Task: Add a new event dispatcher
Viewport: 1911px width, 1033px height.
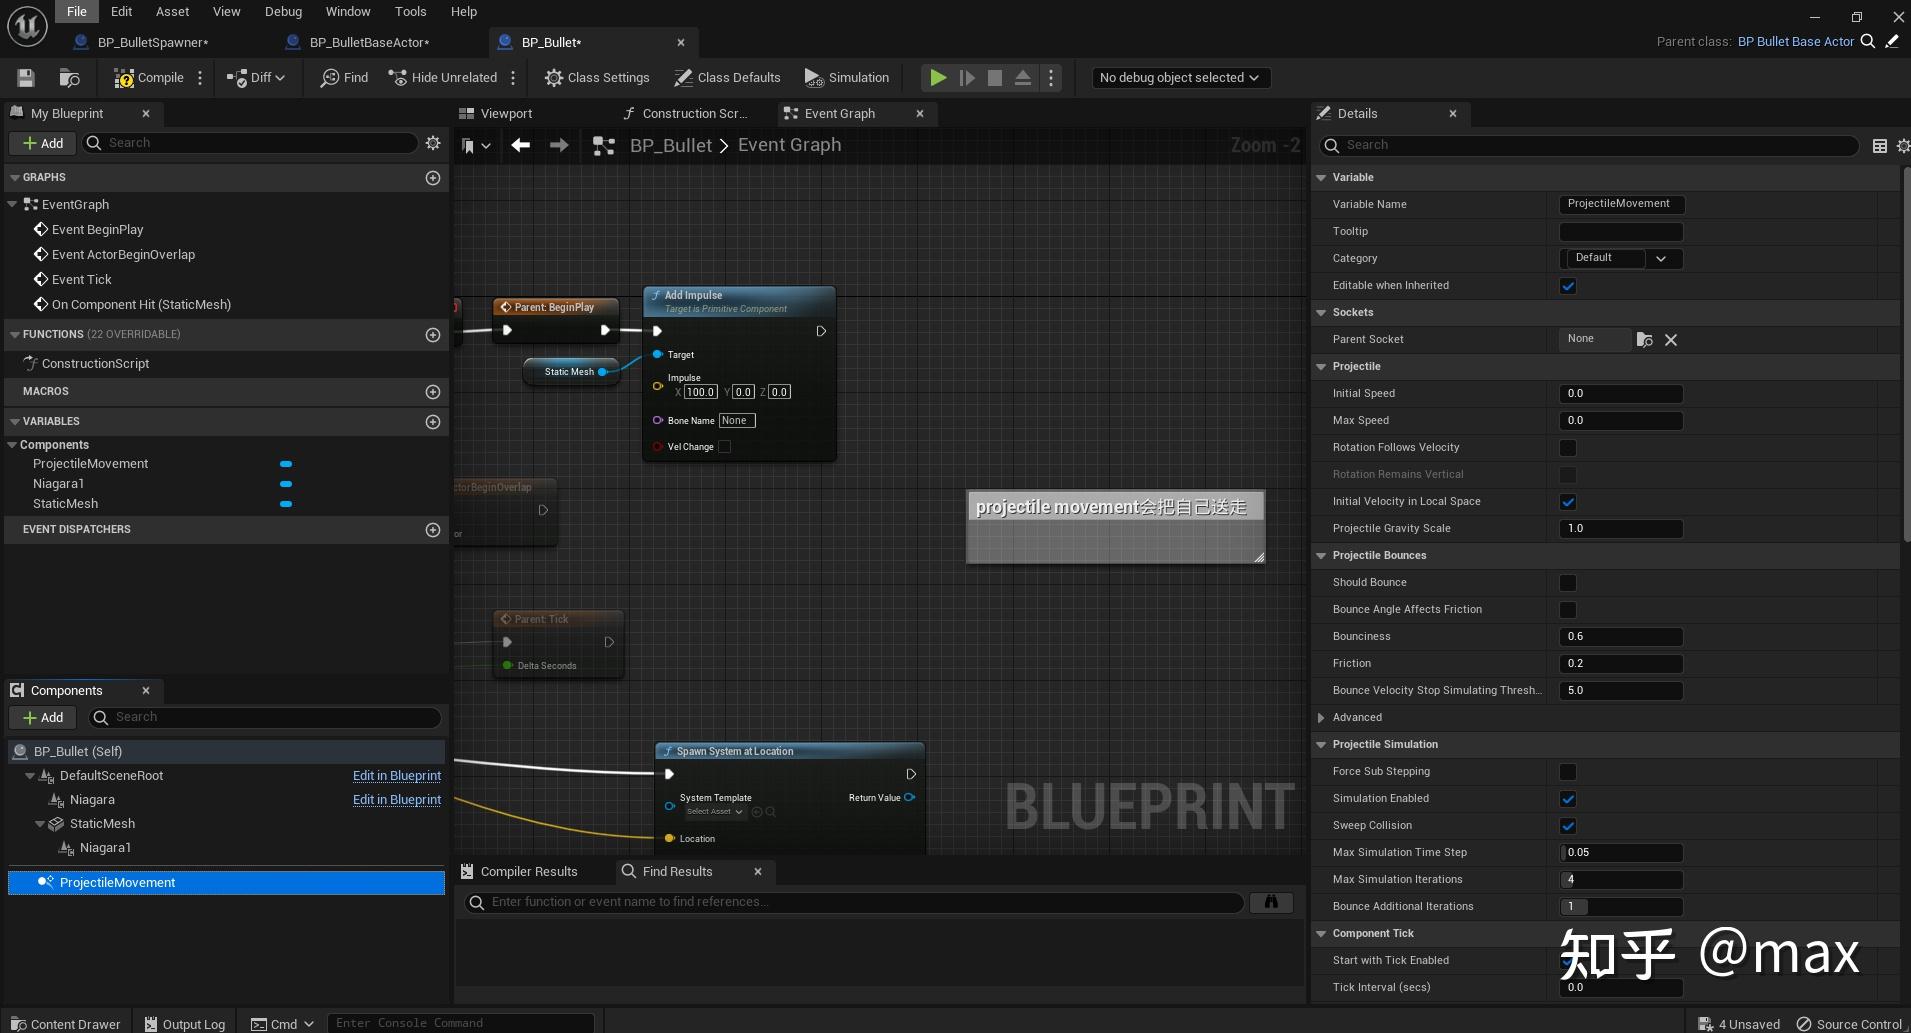Action: 433,530
